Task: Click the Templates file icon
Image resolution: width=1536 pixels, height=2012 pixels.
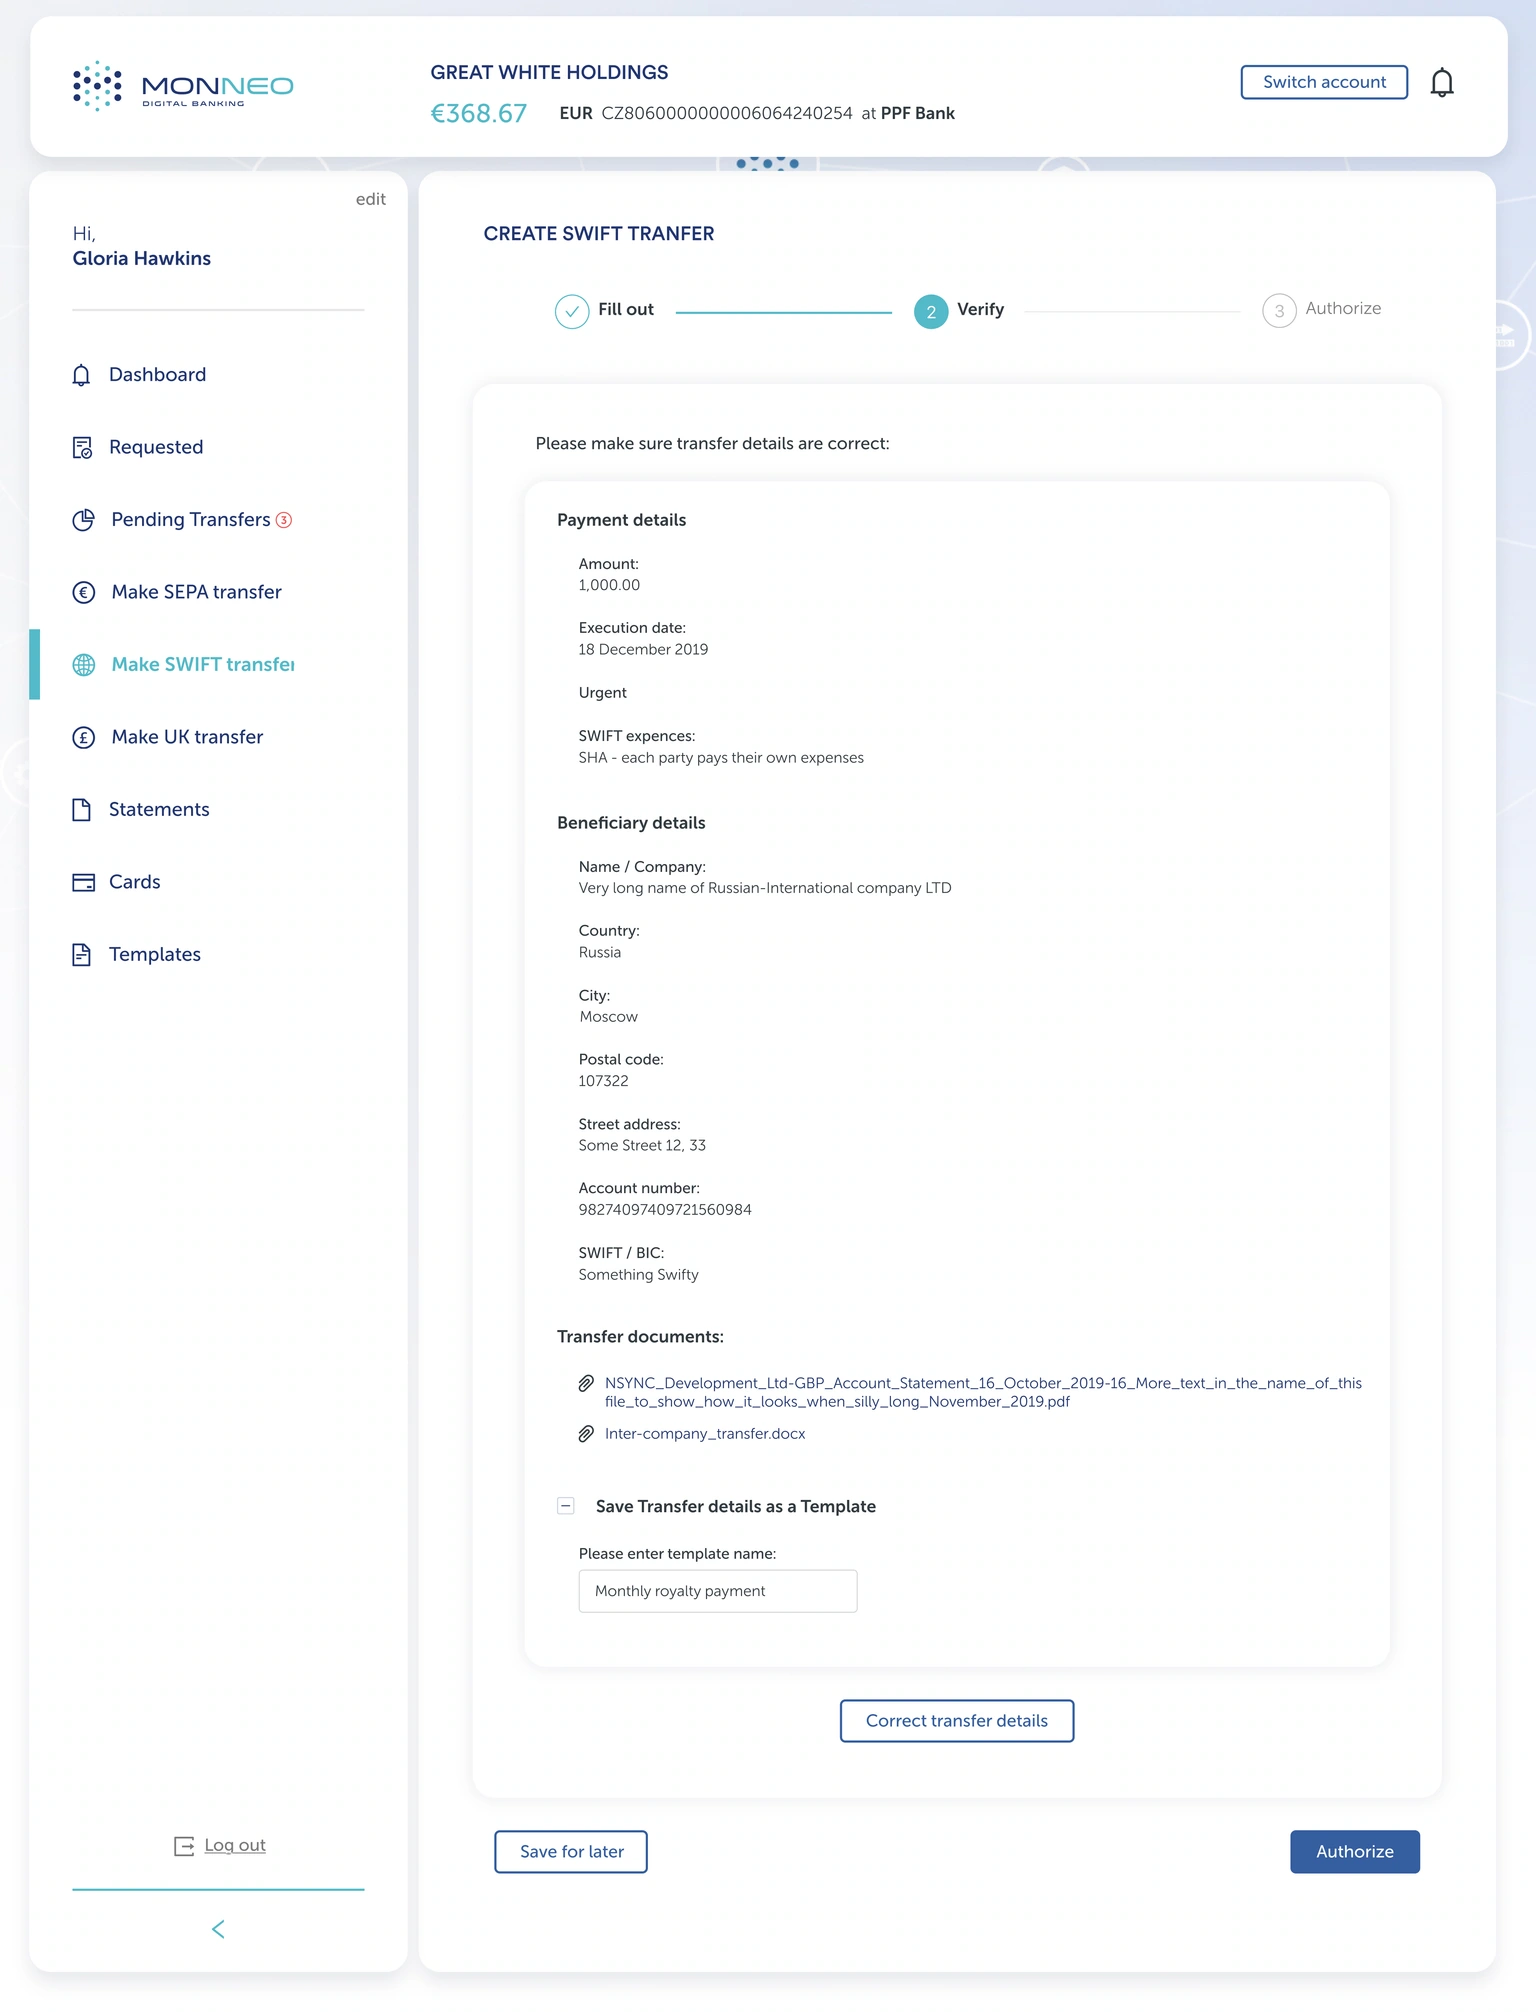Action: click(x=82, y=955)
